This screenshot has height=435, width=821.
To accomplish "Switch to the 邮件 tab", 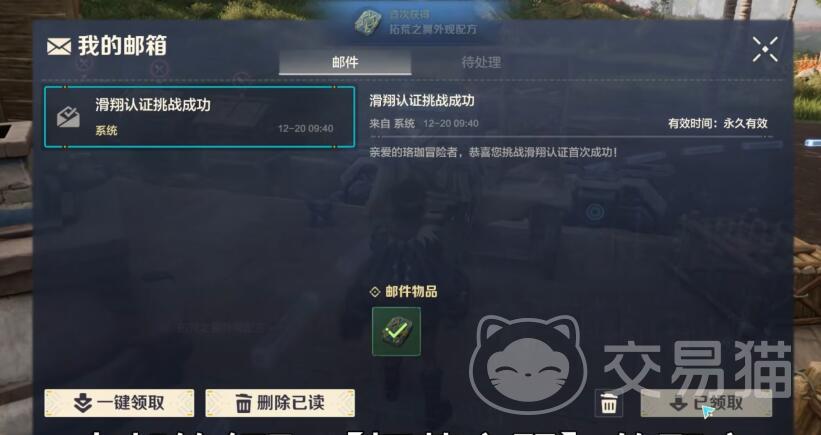I will tap(345, 63).
